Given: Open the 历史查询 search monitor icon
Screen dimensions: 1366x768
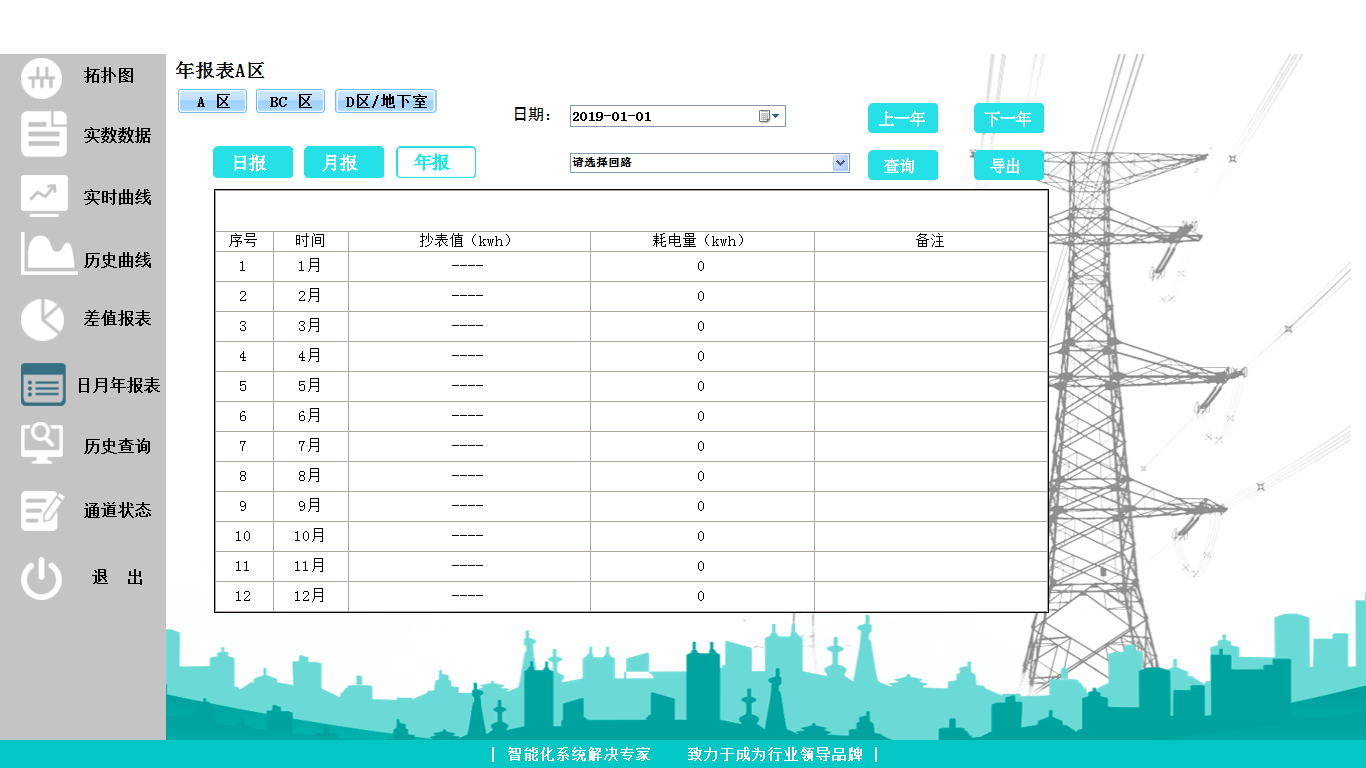Looking at the screenshot, I should pyautogui.click(x=43, y=443).
